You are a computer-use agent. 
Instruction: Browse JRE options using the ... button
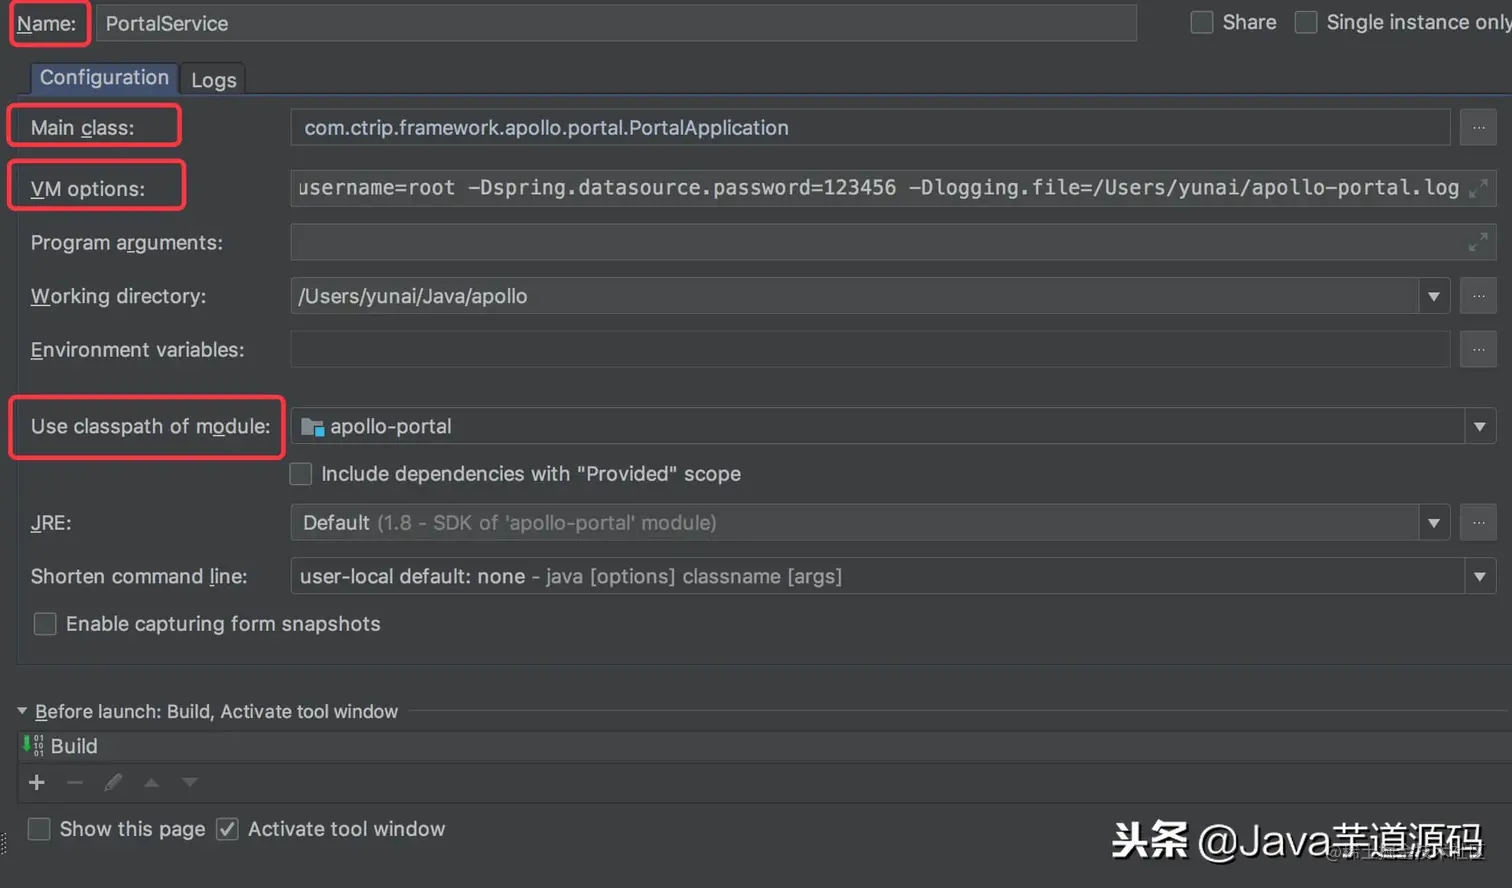[x=1478, y=522]
